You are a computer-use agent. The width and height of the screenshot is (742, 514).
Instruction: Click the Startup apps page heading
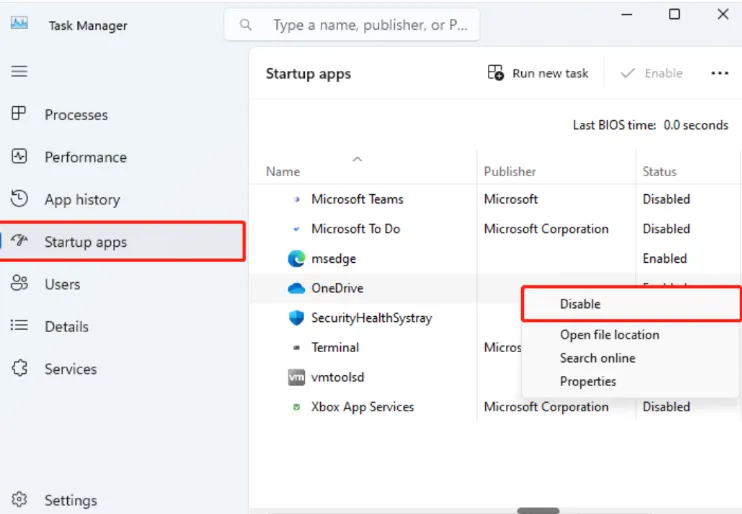pos(308,74)
